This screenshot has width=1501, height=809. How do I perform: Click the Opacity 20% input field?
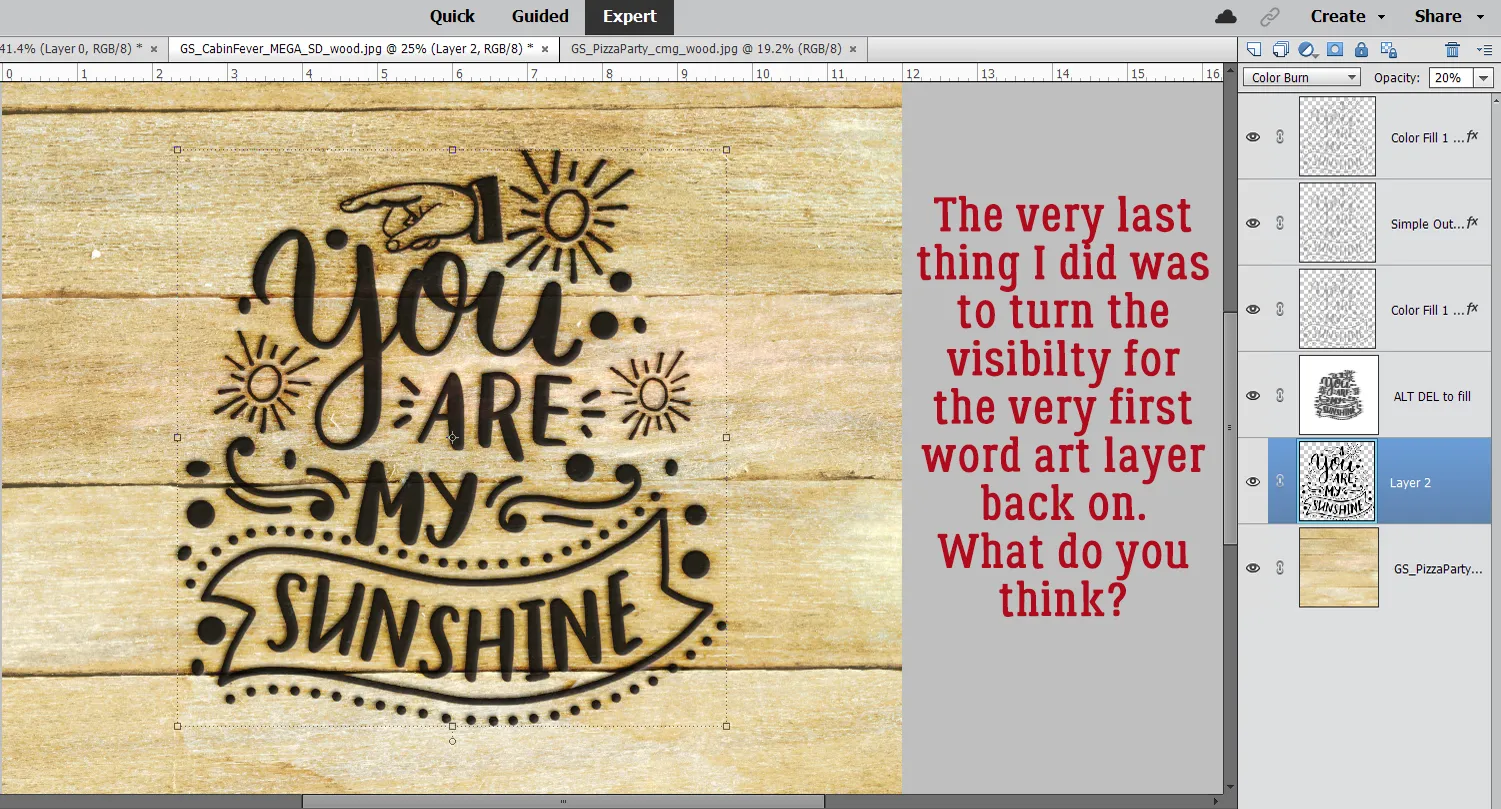1445,78
